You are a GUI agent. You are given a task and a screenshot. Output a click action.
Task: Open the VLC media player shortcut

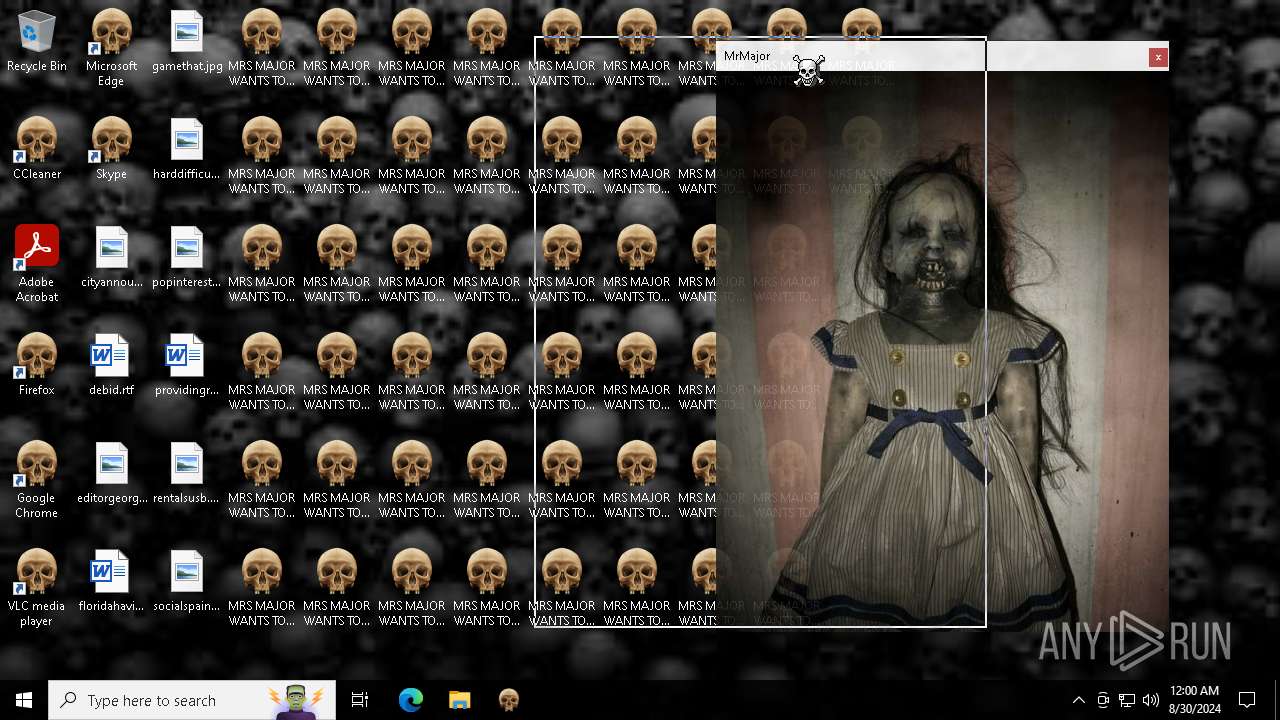tap(37, 587)
